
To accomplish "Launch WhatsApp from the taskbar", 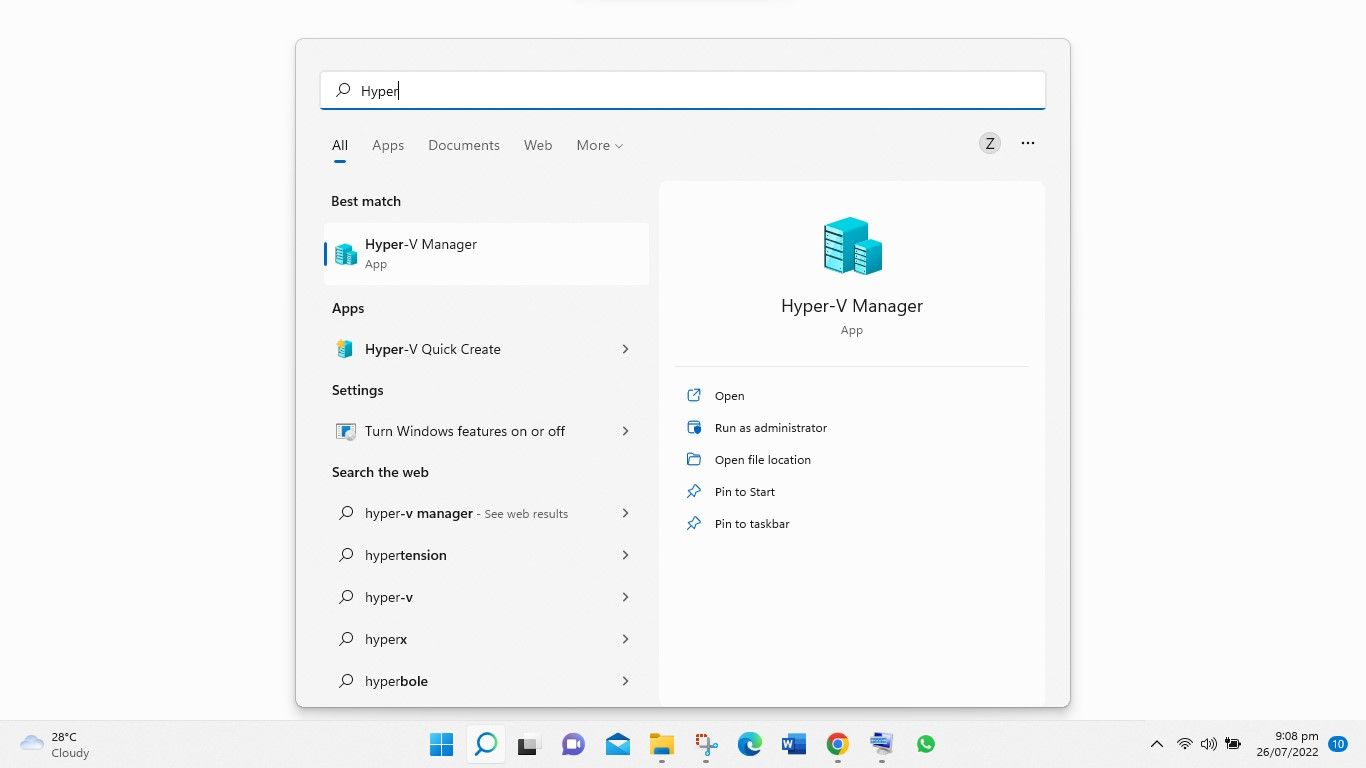I will (x=925, y=744).
